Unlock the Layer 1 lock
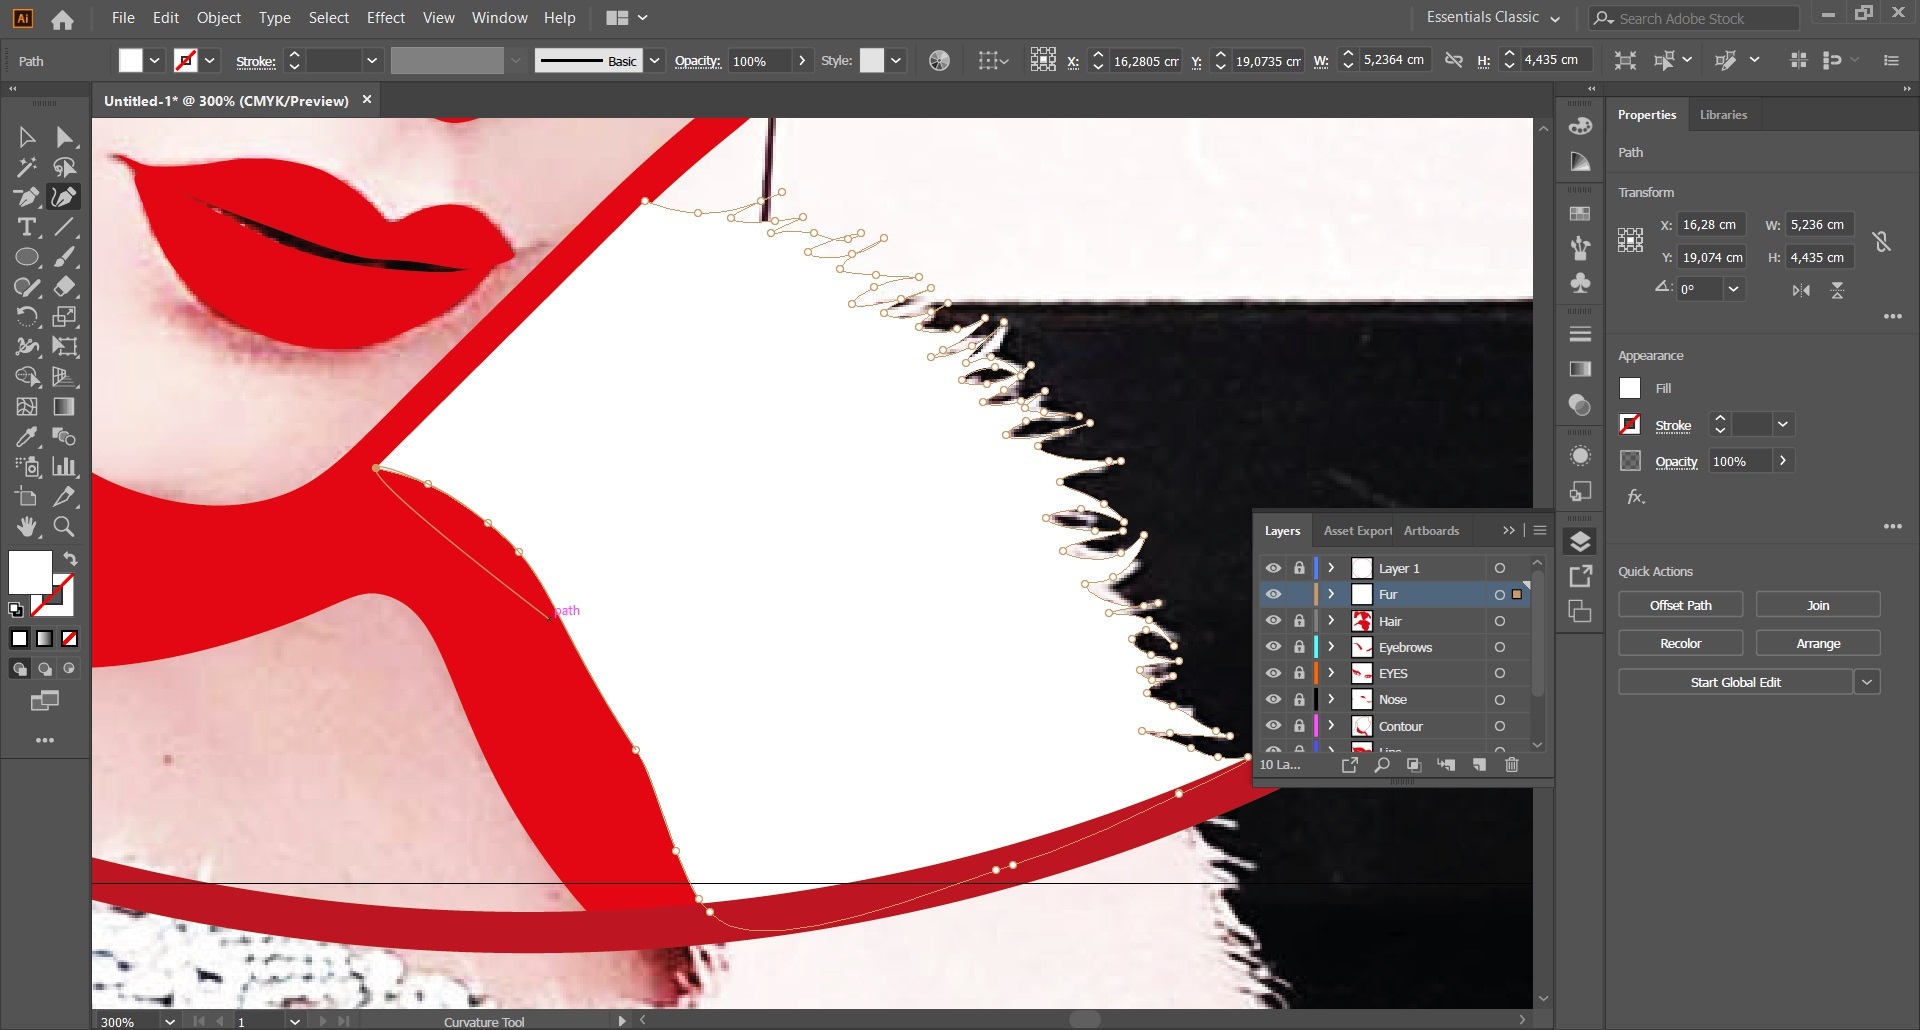This screenshot has width=1920, height=1030. coord(1299,568)
